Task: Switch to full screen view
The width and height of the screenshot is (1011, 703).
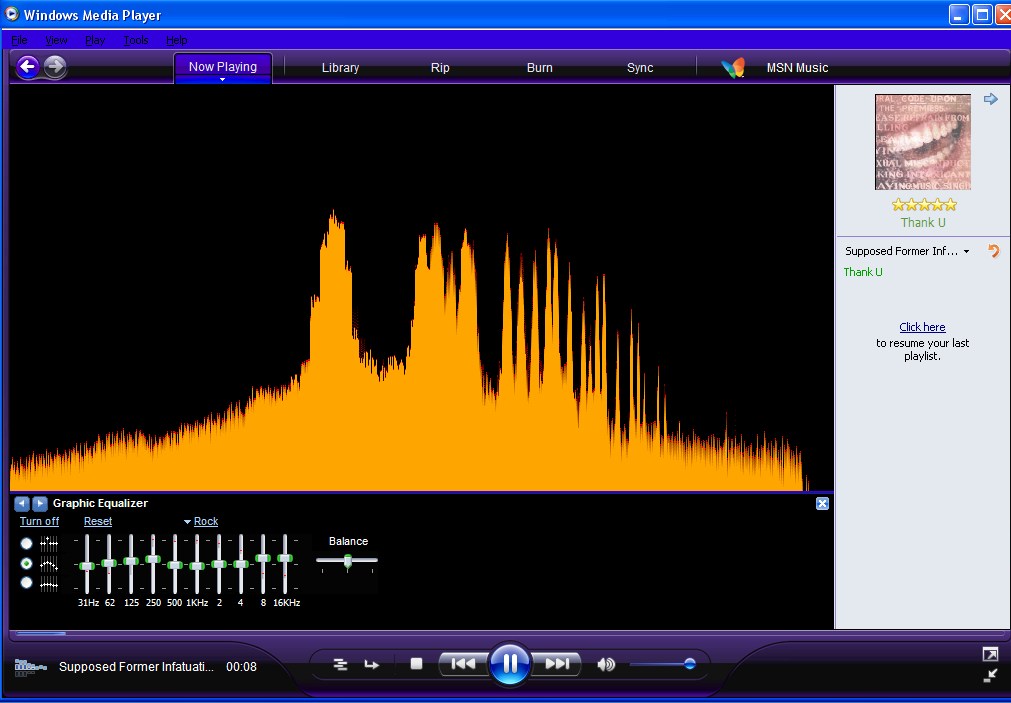Action: pyautogui.click(x=989, y=654)
